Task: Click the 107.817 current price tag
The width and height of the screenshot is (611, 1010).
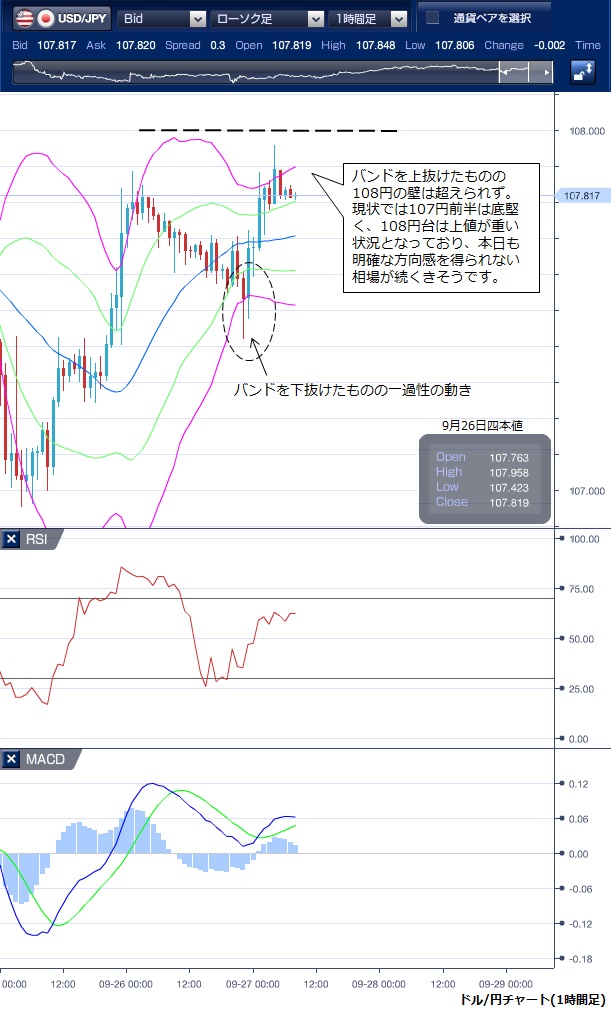Action: (x=581, y=197)
